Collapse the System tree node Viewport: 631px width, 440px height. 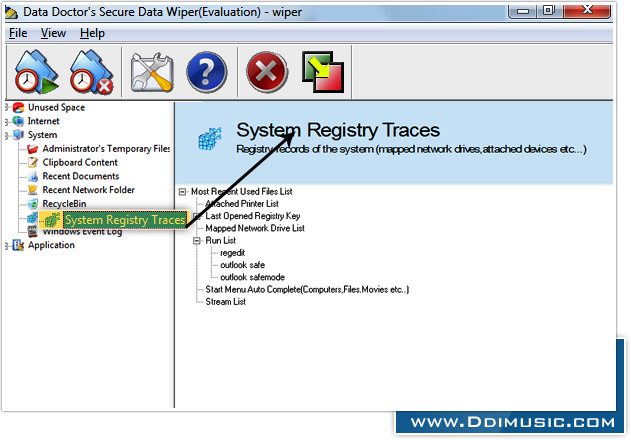pos(7,135)
